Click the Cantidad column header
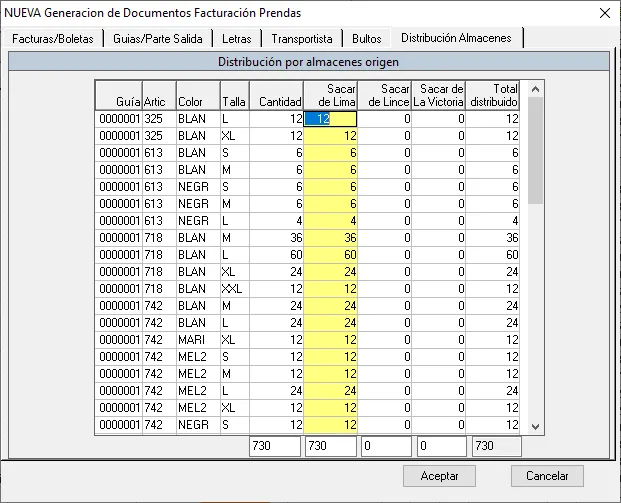 (x=276, y=95)
